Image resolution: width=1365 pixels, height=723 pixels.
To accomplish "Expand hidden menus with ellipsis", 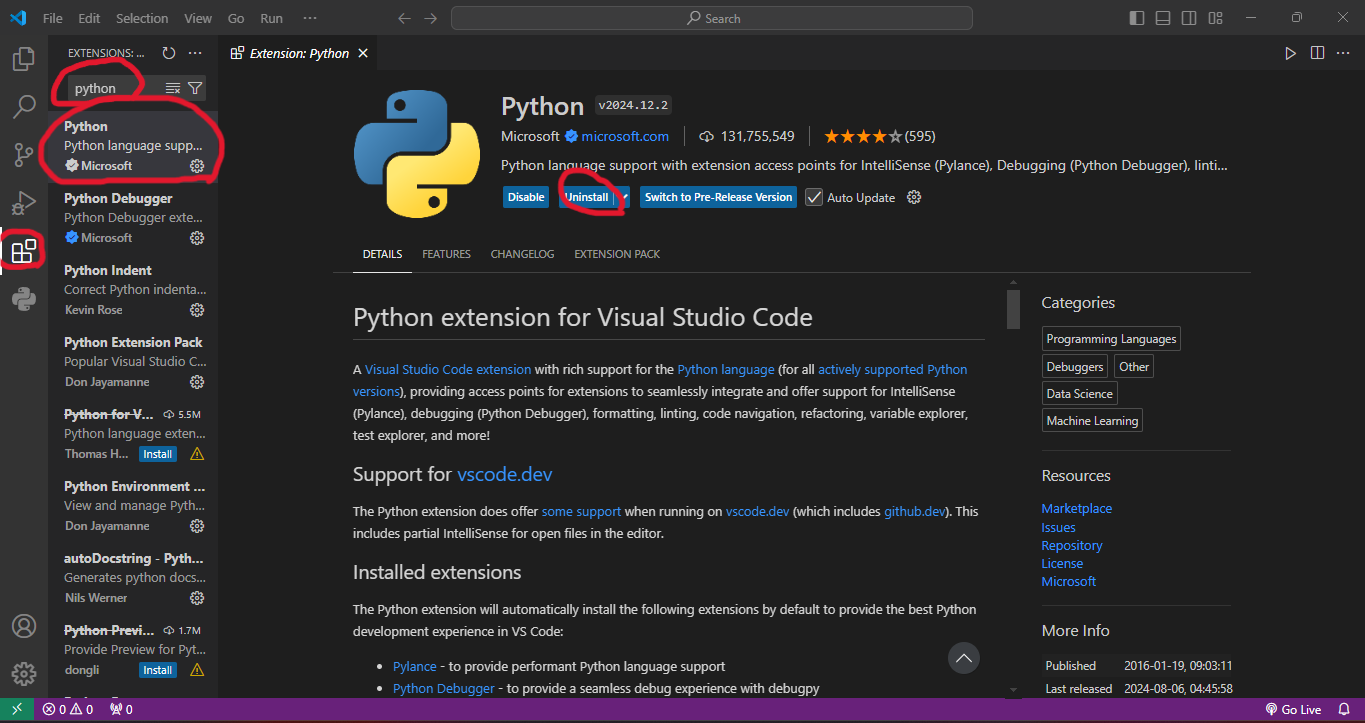I will point(310,18).
